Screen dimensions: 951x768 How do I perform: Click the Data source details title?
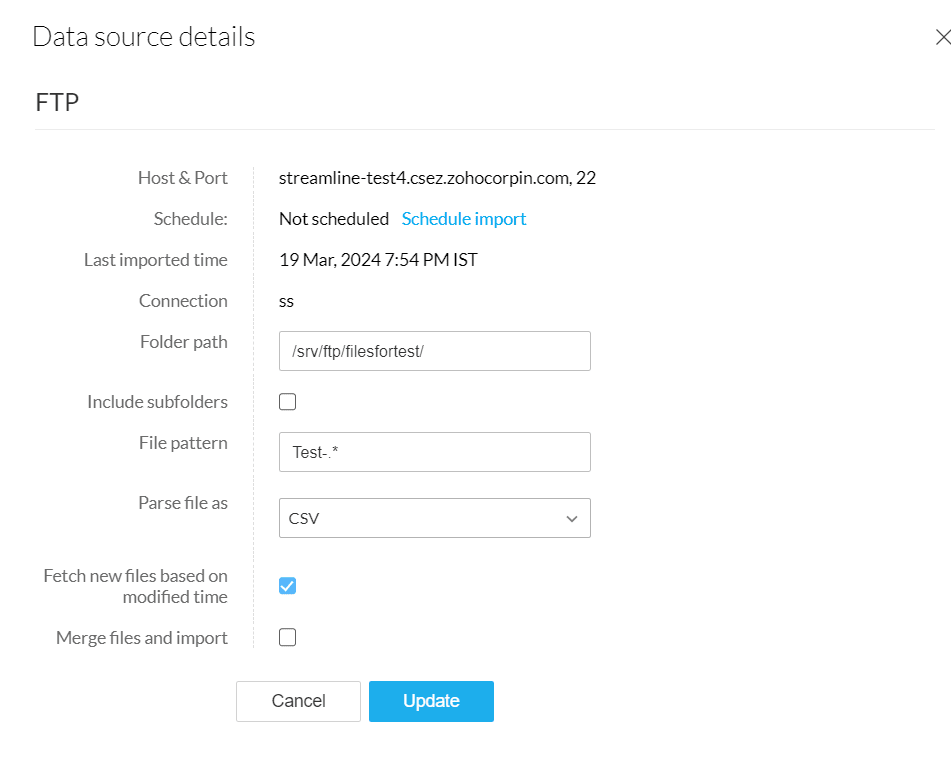[144, 37]
